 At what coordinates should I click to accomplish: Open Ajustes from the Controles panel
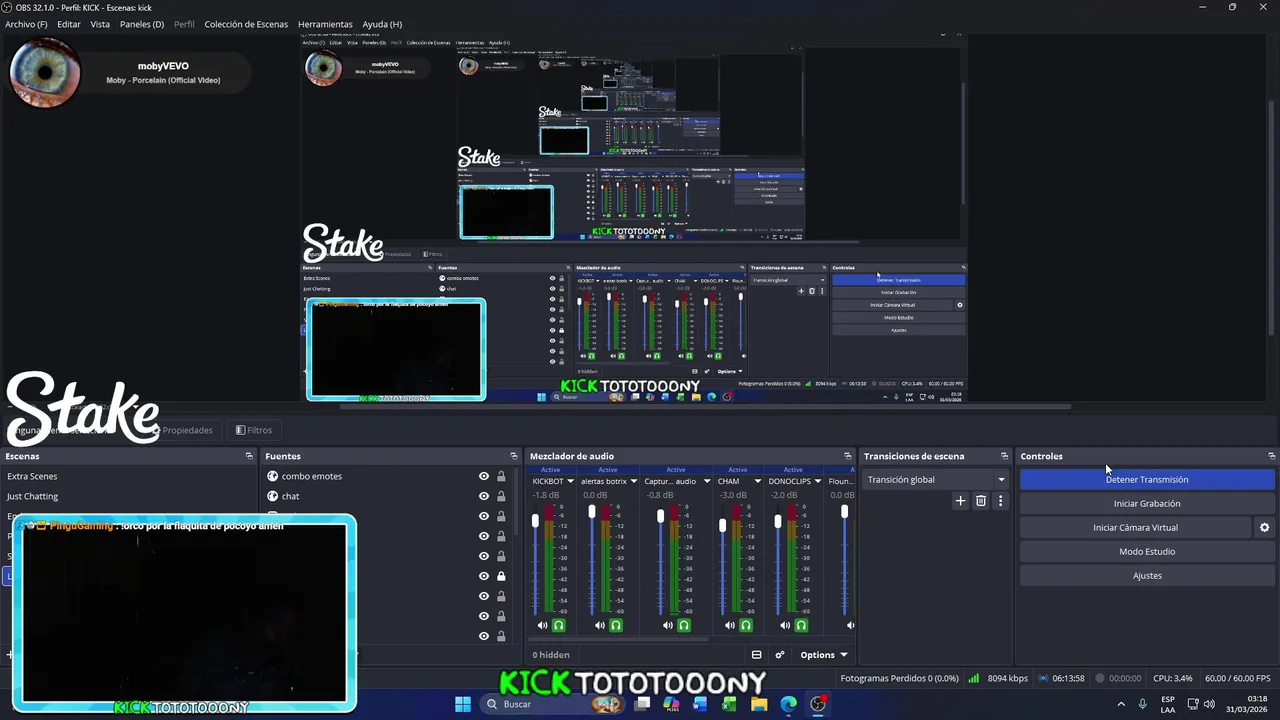[1147, 575]
